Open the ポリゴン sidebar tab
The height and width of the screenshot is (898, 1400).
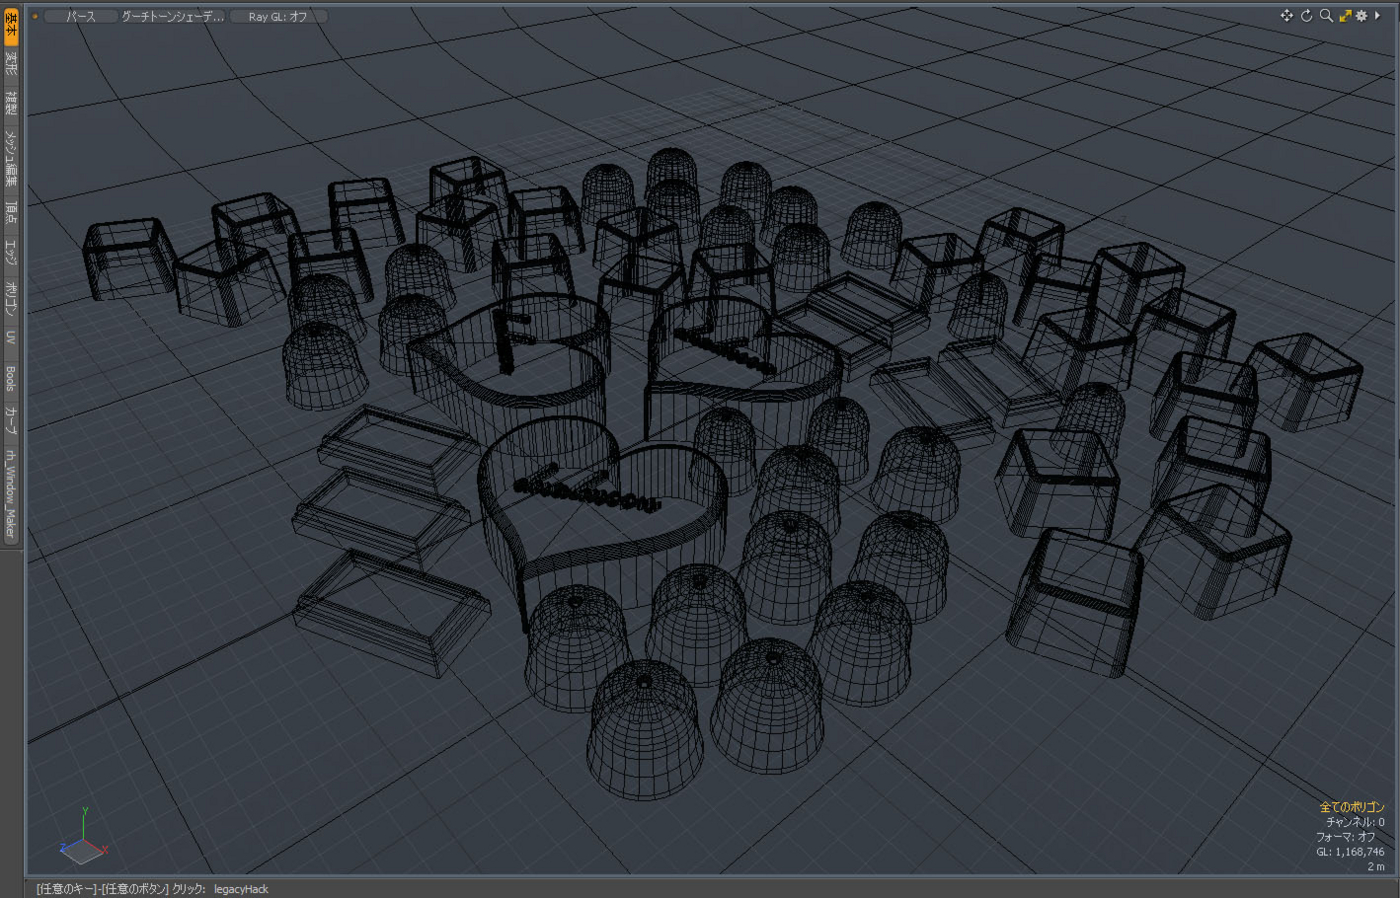[11, 299]
